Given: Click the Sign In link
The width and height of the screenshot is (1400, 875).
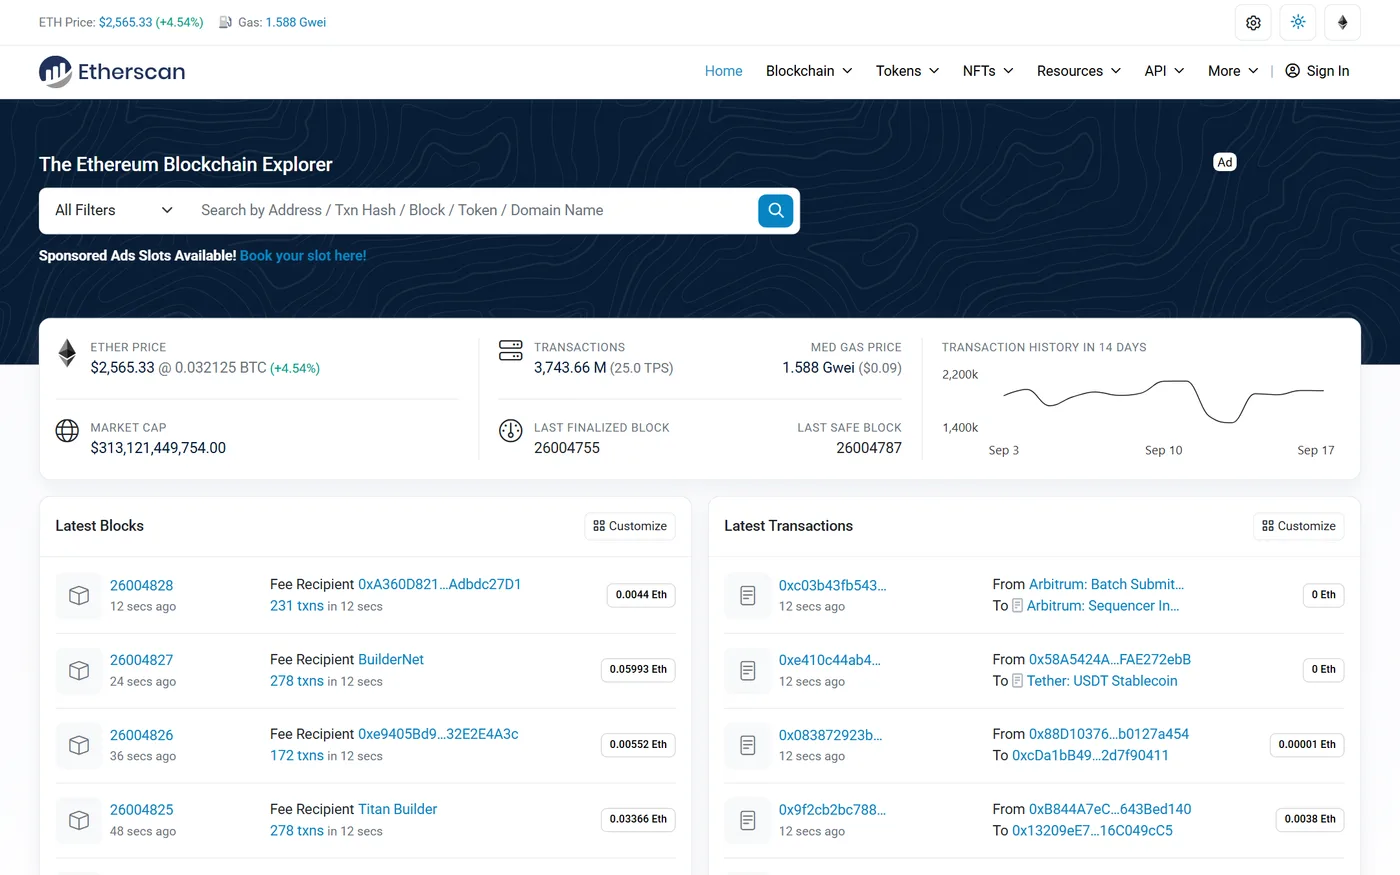Looking at the screenshot, I should [x=1317, y=71].
